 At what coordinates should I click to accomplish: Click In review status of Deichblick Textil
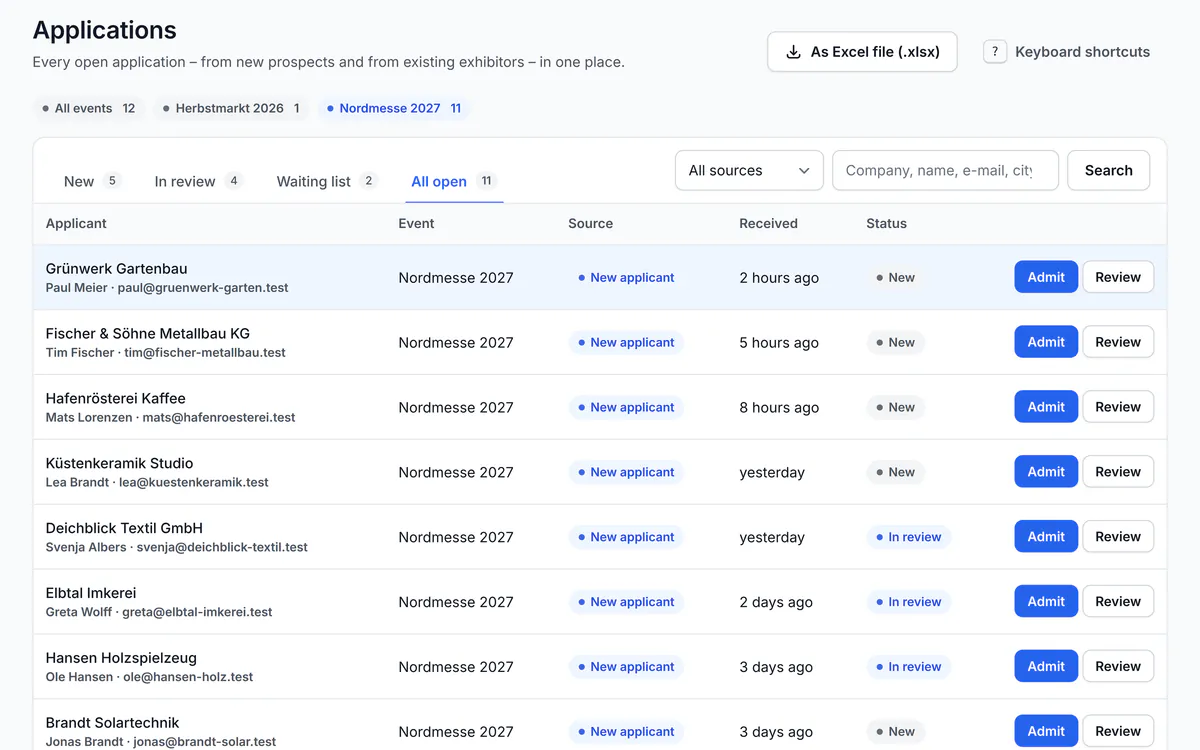tap(909, 537)
